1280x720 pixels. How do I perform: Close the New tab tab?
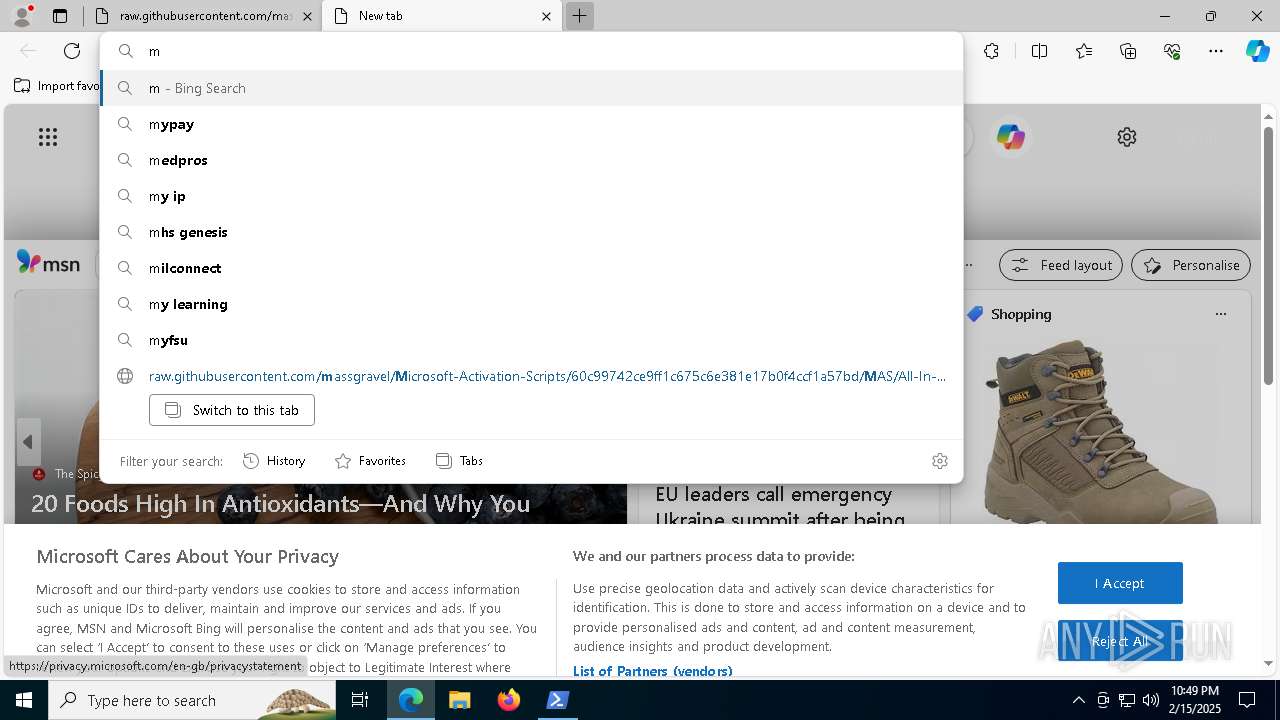coord(546,16)
